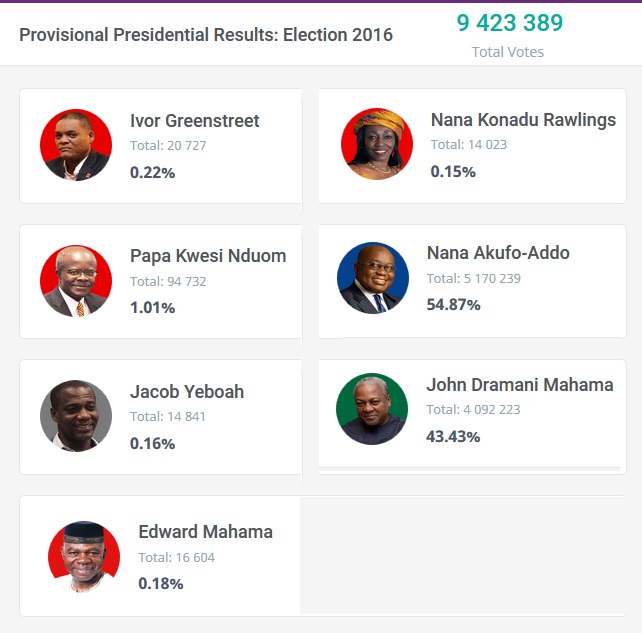Click Edward Mahama's portrait photo
The height and width of the screenshot is (633, 642).
[x=84, y=556]
